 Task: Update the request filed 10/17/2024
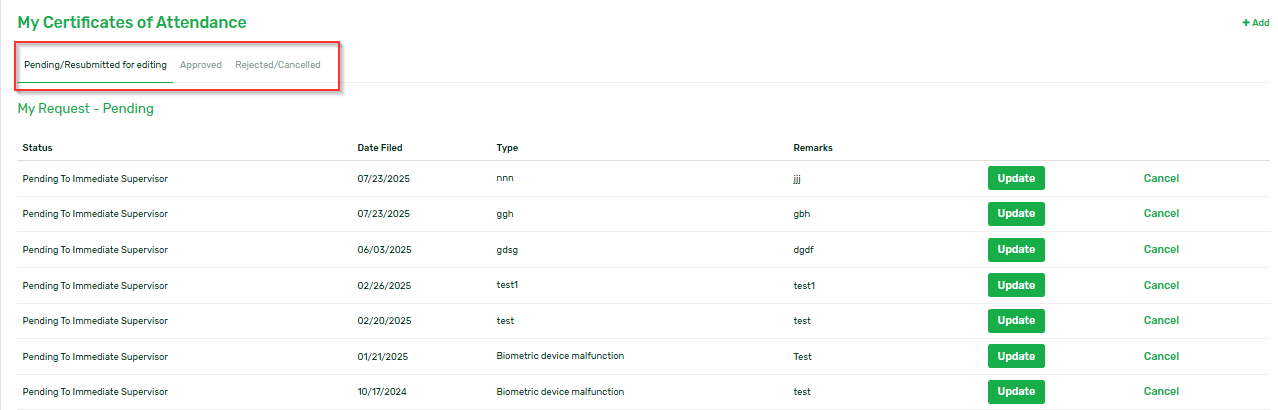[x=1016, y=392]
